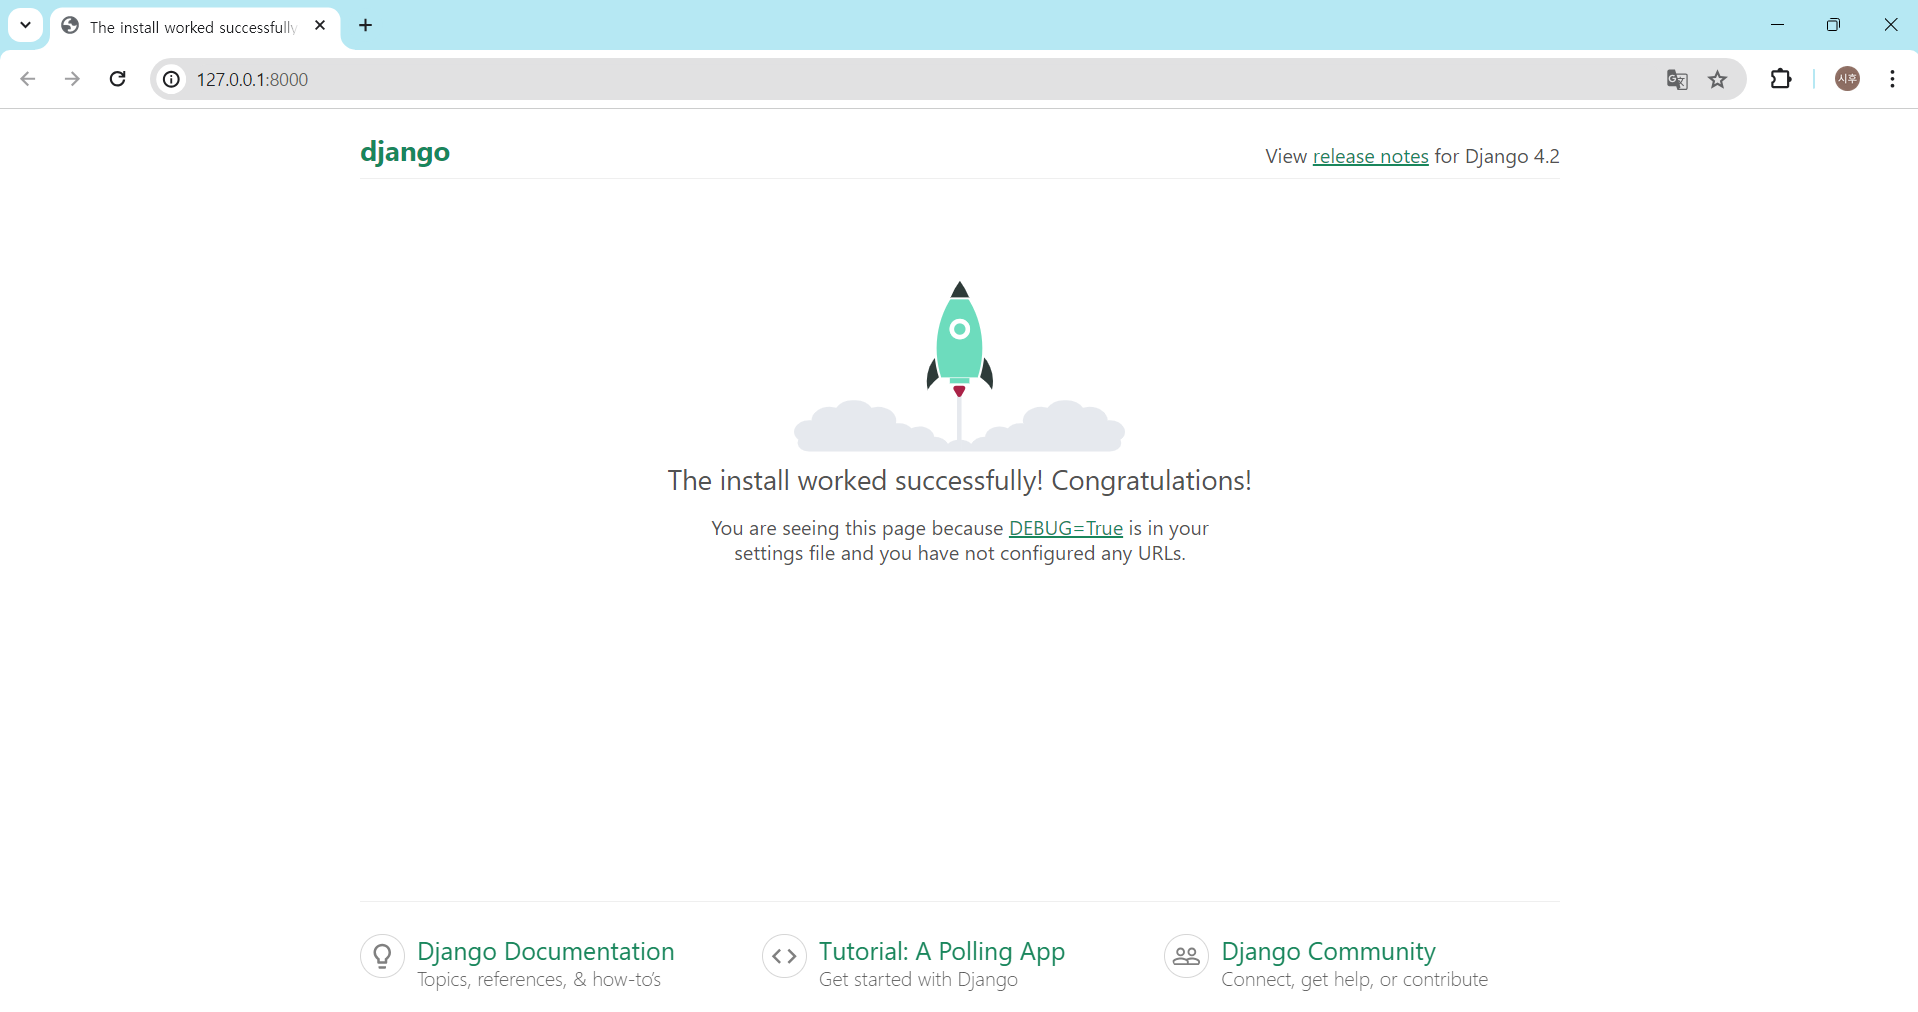Click 'for Django 4.2' text

tap(1497, 156)
